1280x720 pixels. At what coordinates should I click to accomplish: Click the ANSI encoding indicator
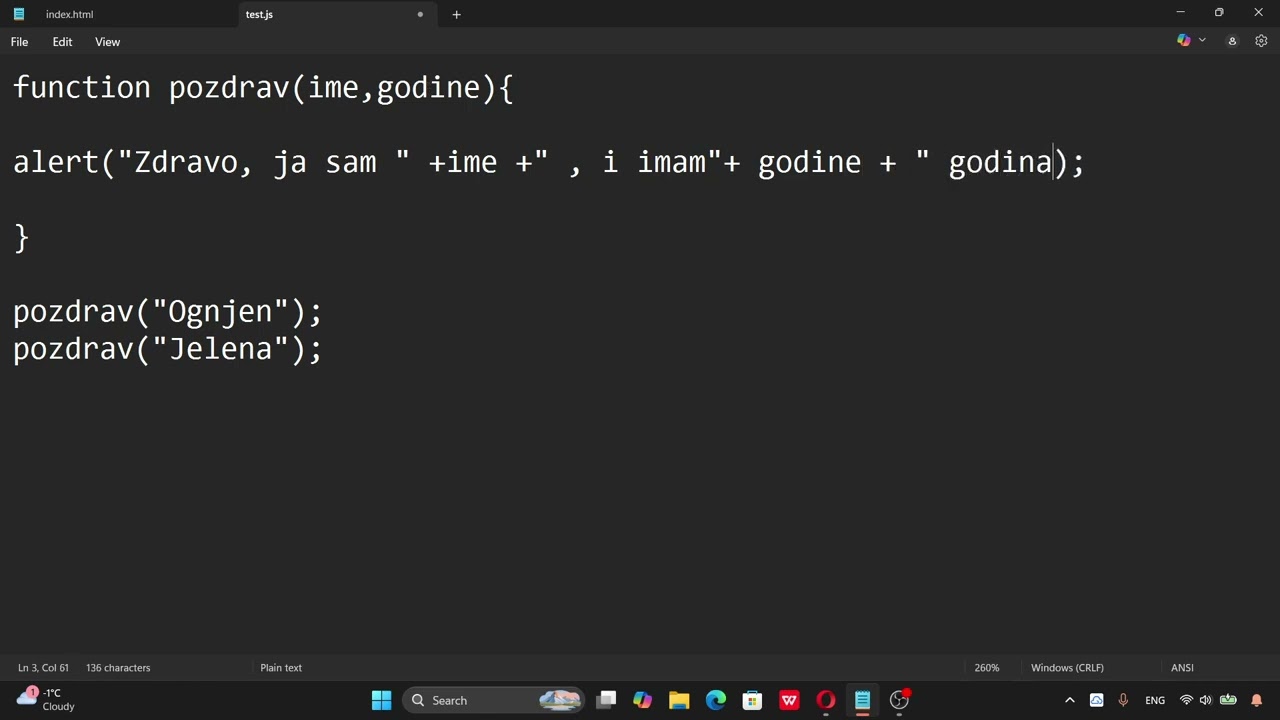pos(1182,668)
